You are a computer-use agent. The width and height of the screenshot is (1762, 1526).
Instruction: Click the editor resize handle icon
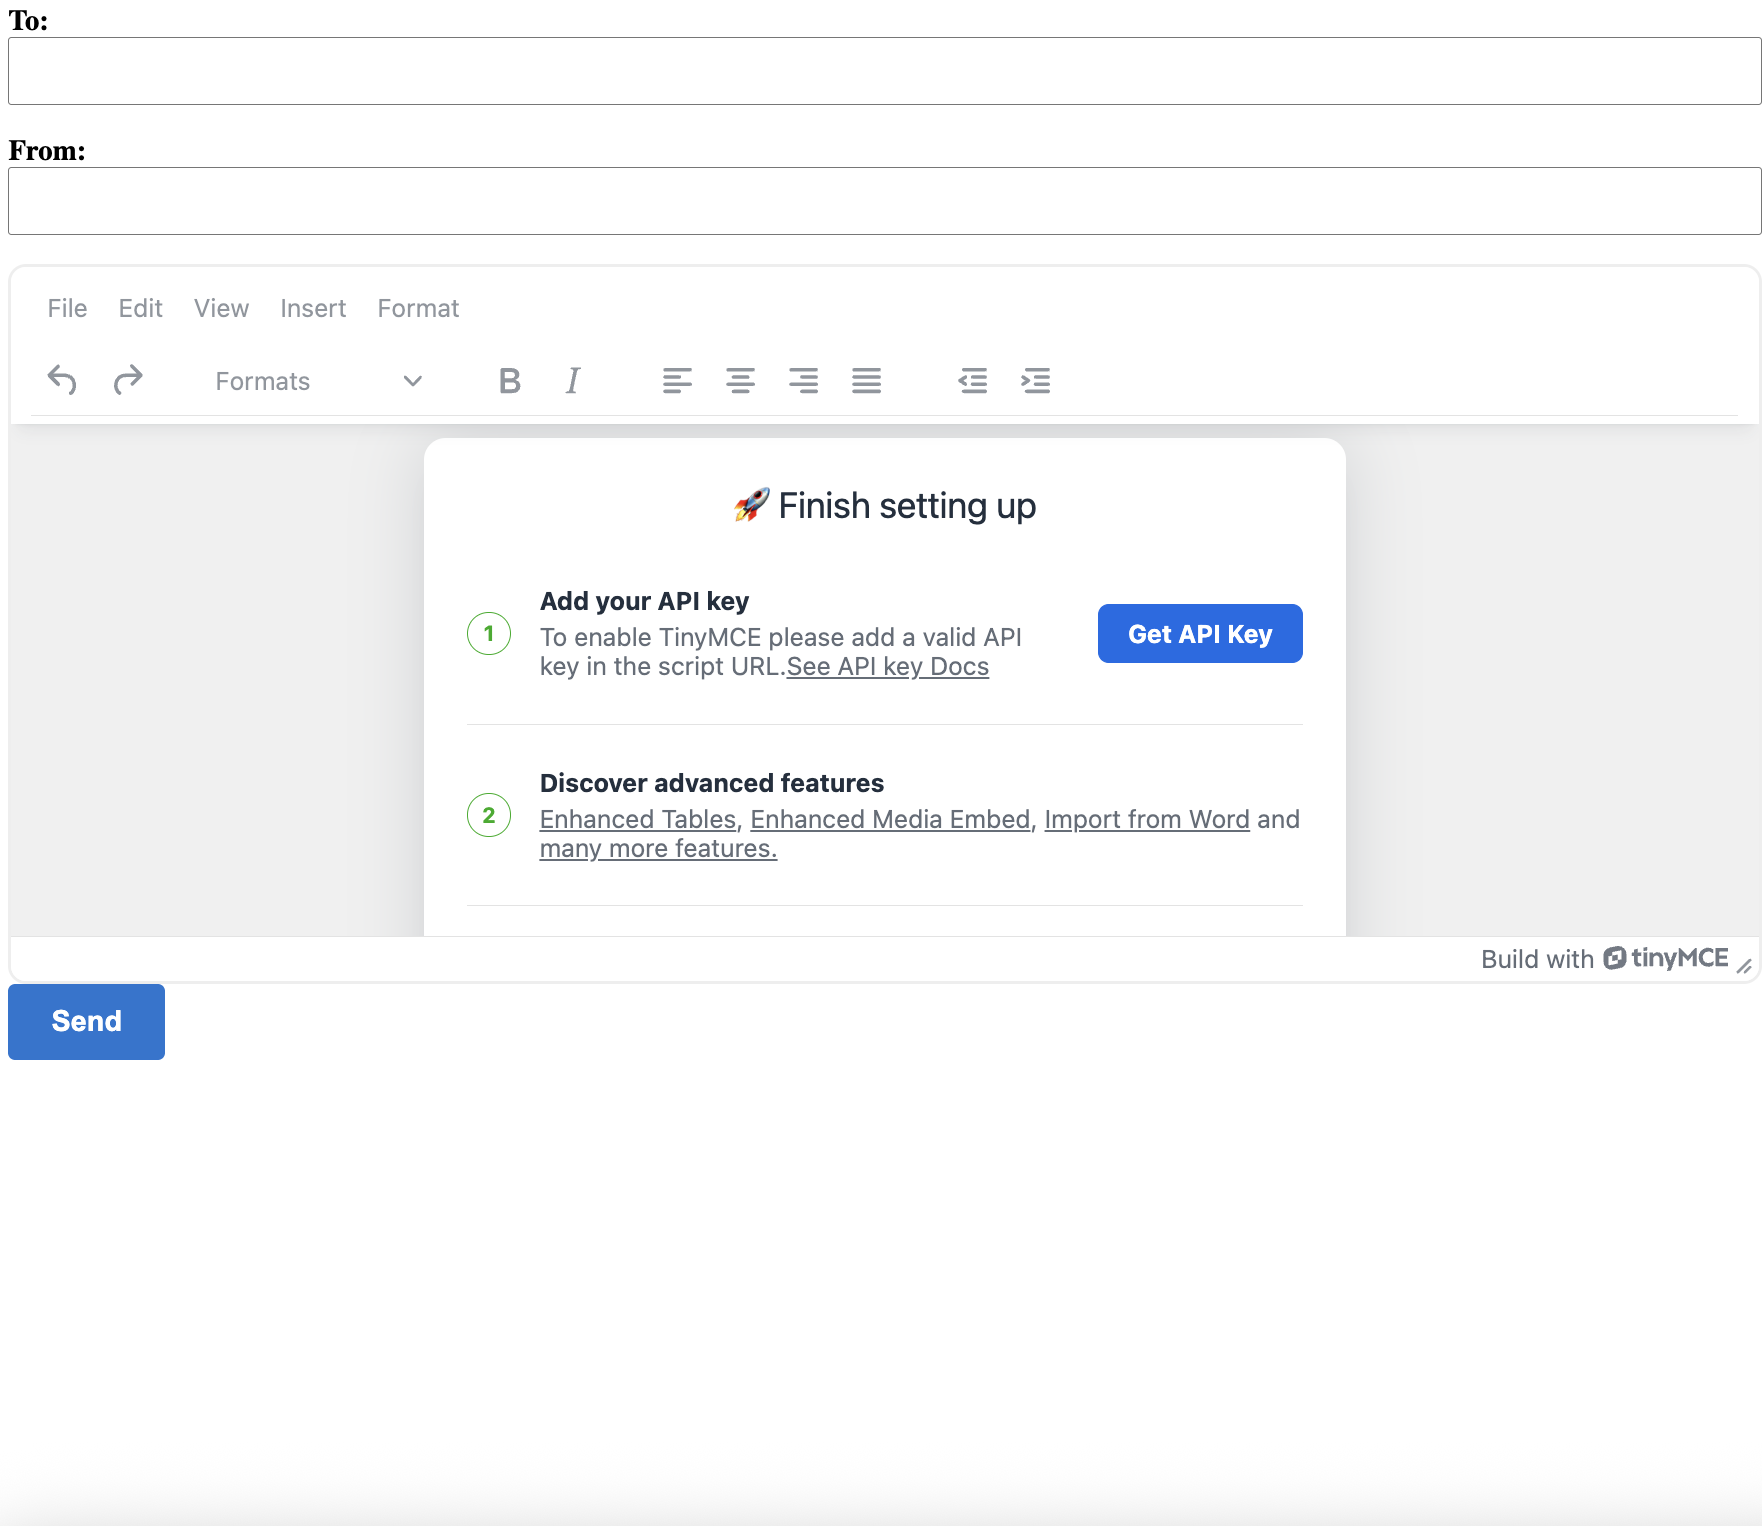point(1744,965)
